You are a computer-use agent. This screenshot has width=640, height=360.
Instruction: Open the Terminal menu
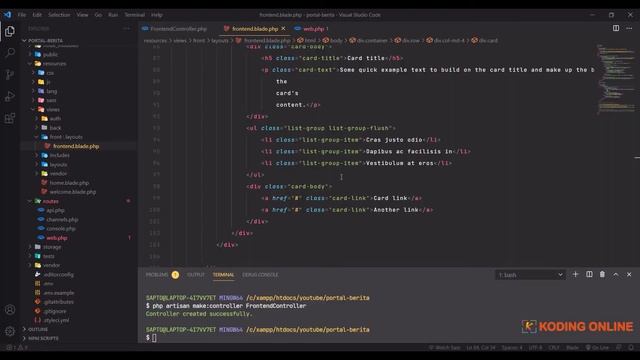pyautogui.click(x=134, y=15)
